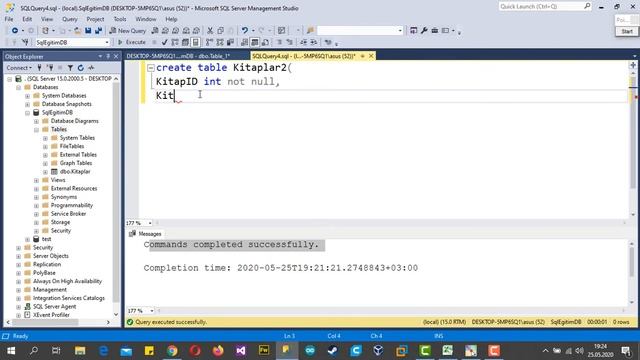Open the Messages pane zoom dropdown
Screen dimensions: 640x360
tap(151, 311)
